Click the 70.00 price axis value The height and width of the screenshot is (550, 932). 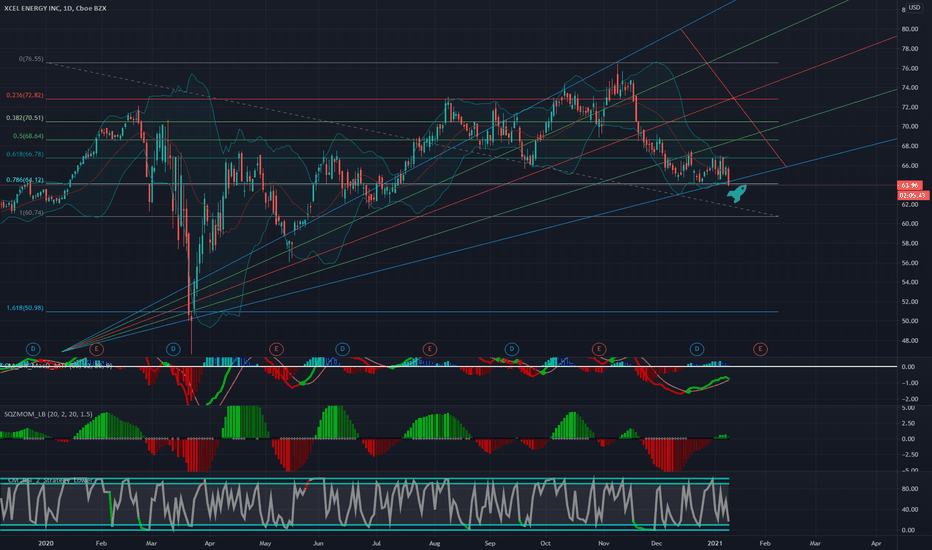[x=909, y=127]
